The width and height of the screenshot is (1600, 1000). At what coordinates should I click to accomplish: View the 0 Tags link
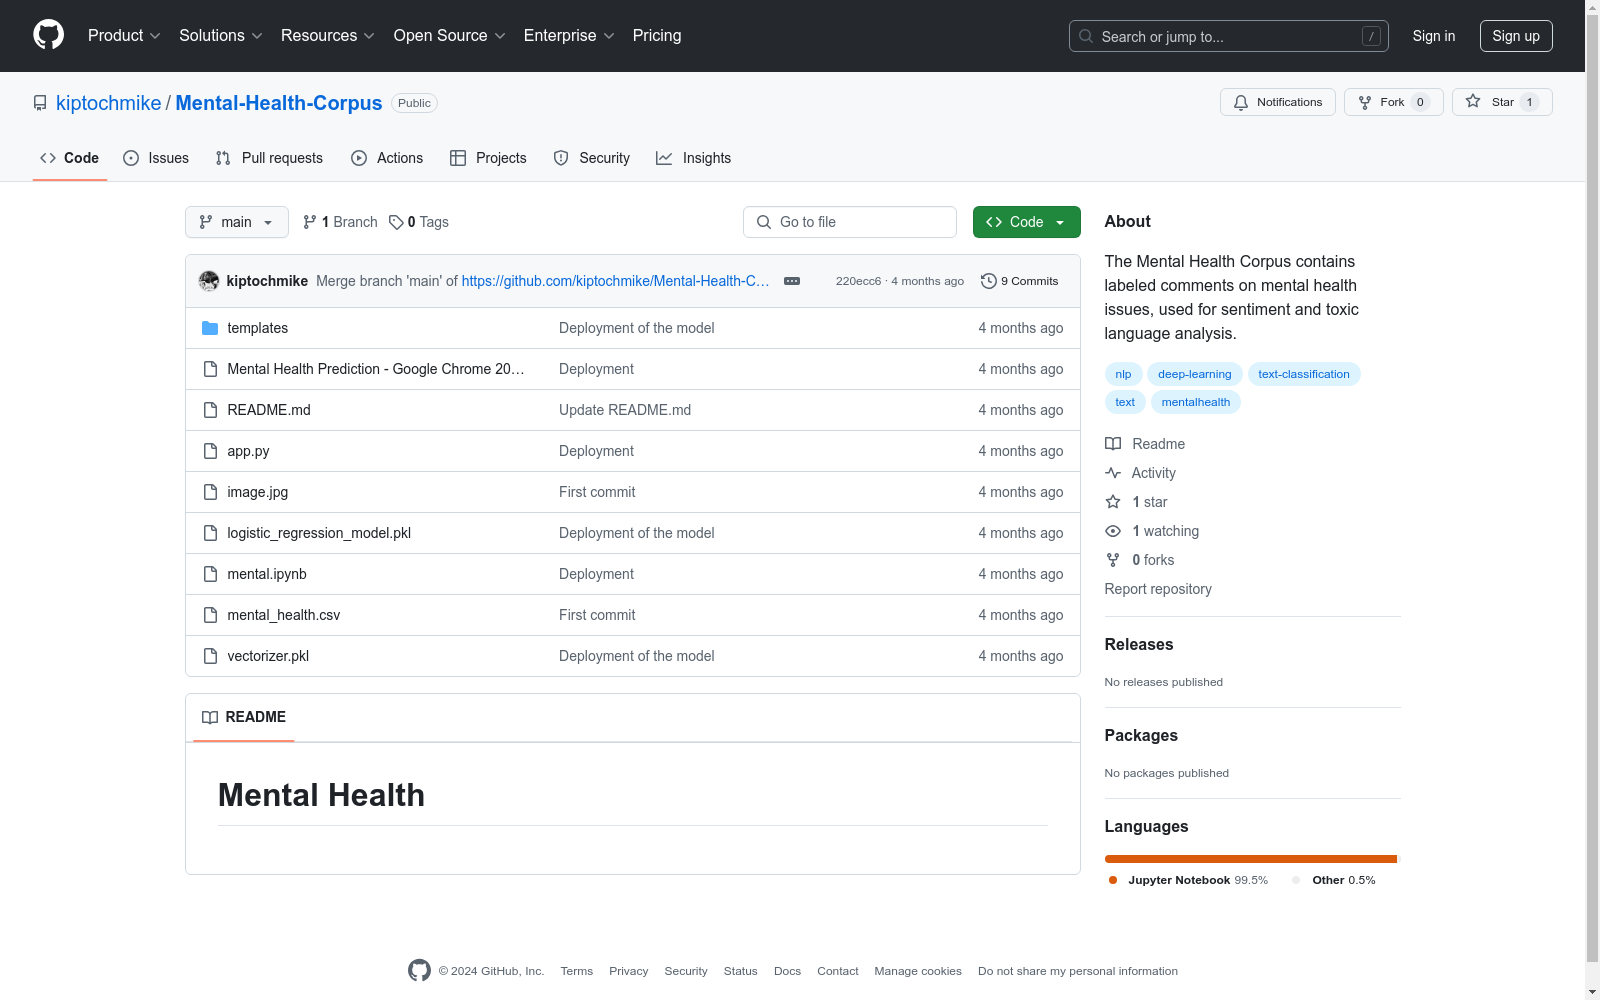pos(419,222)
